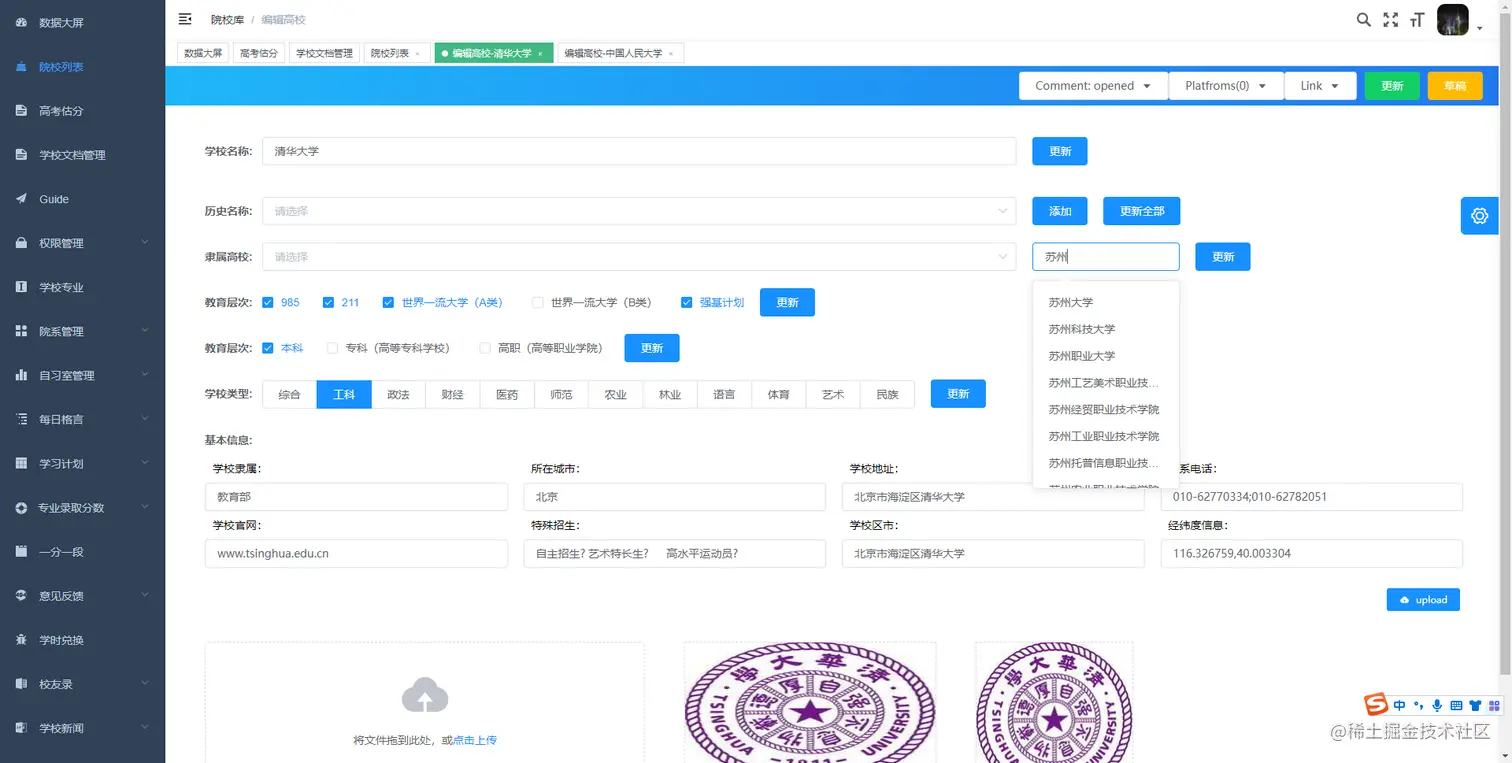Click the blue upload button
Image resolution: width=1512 pixels, height=763 pixels.
1423,599
